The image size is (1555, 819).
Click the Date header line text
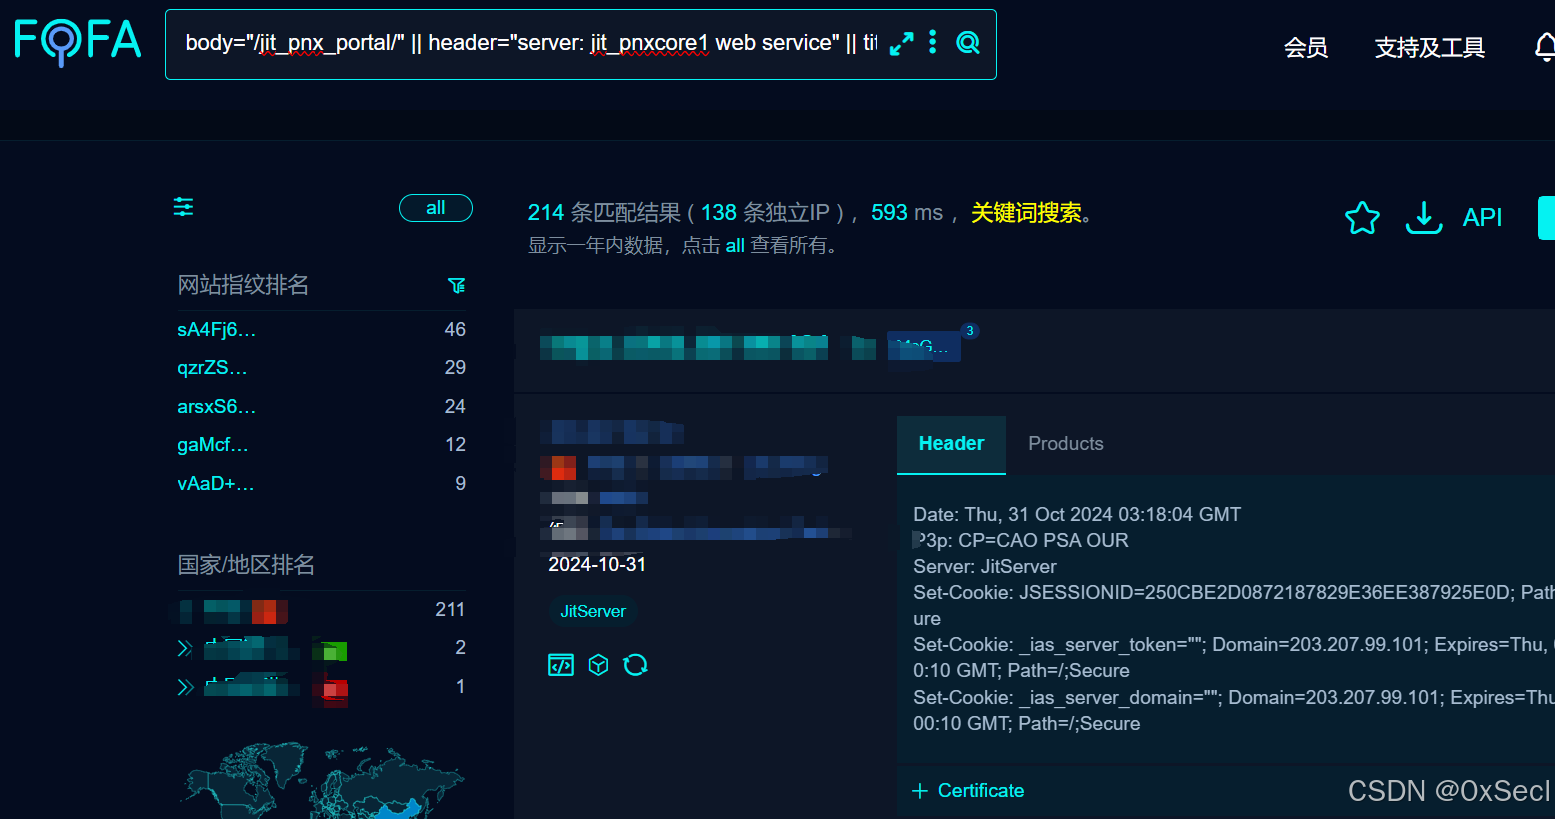point(1077,515)
